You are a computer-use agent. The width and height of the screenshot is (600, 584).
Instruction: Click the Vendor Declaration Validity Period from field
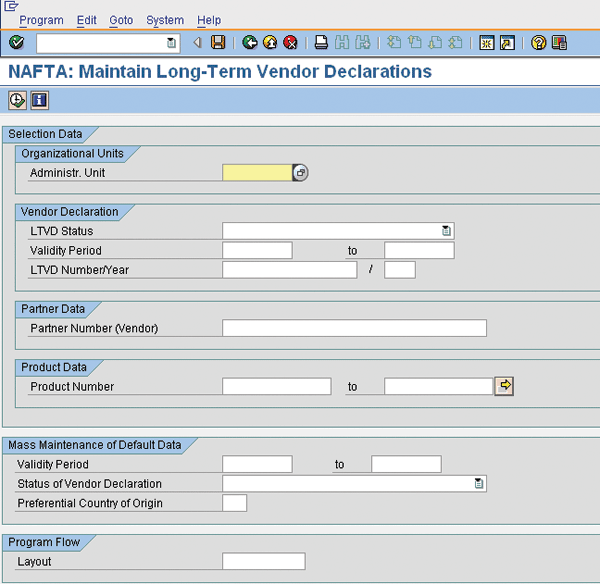[257, 250]
